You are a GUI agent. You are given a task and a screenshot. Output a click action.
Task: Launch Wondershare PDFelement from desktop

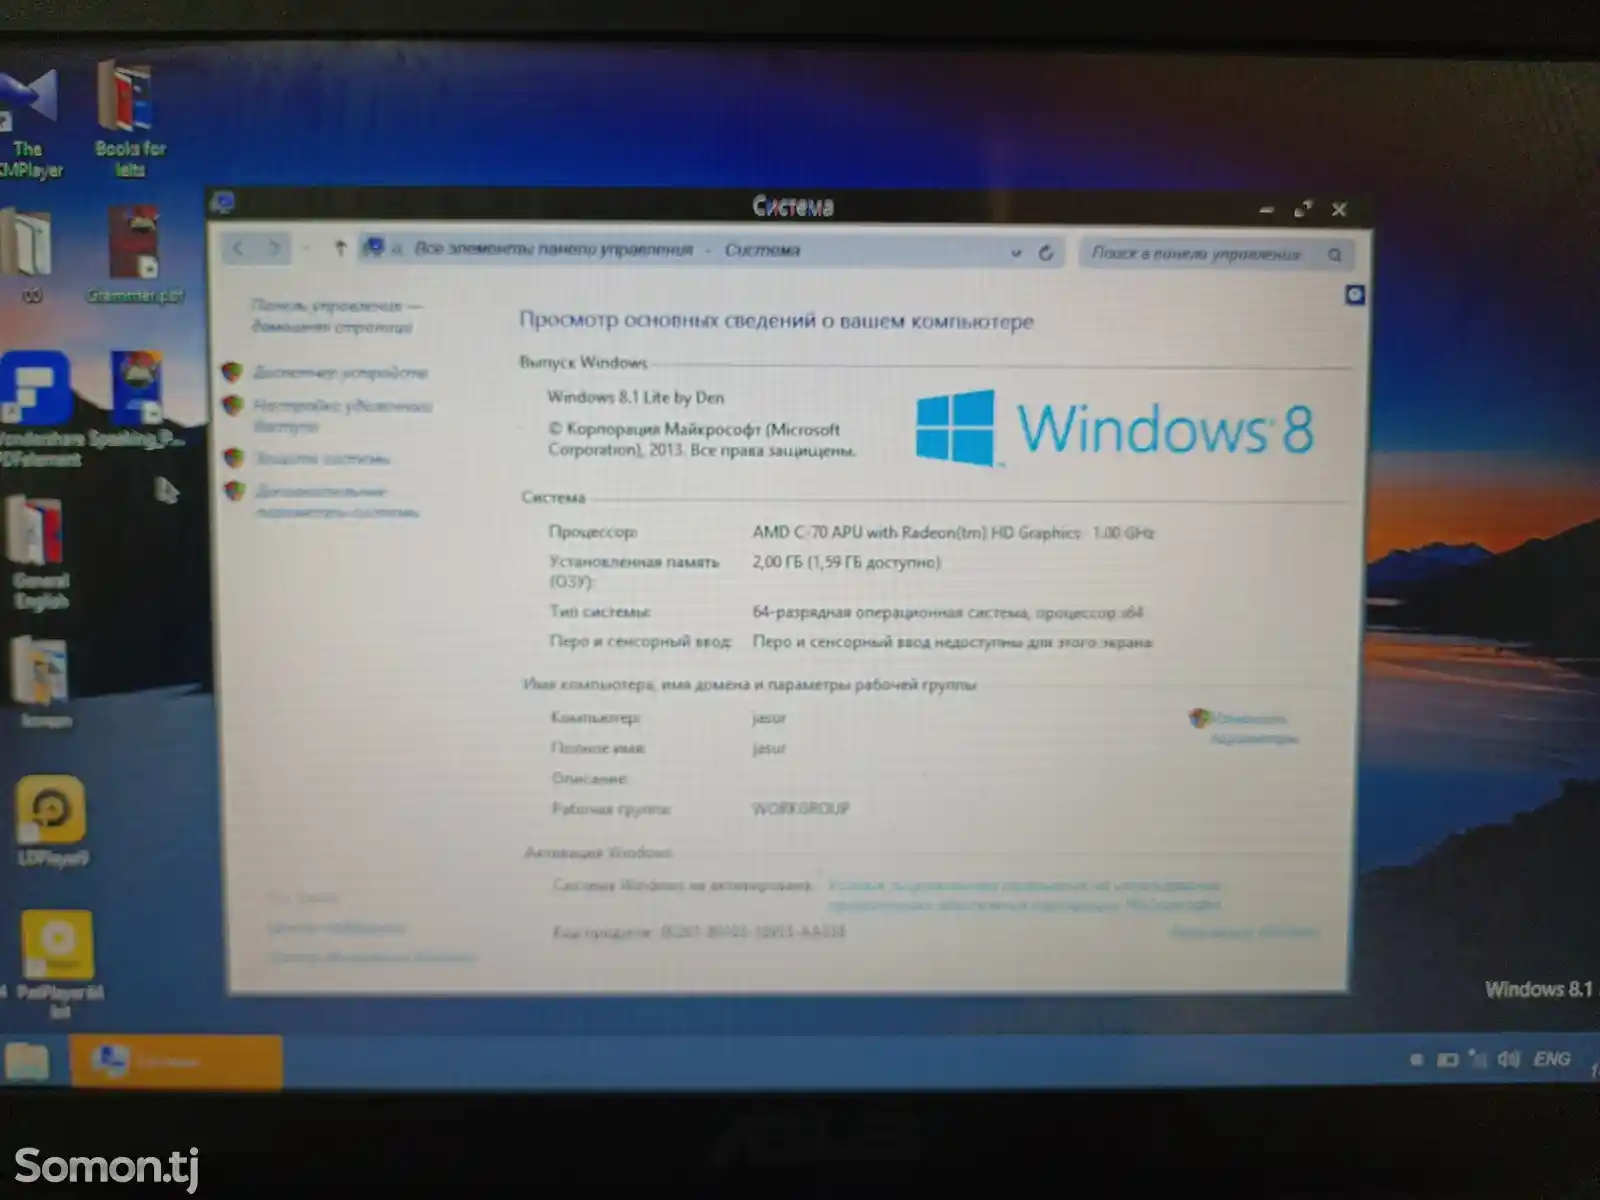[x=38, y=410]
